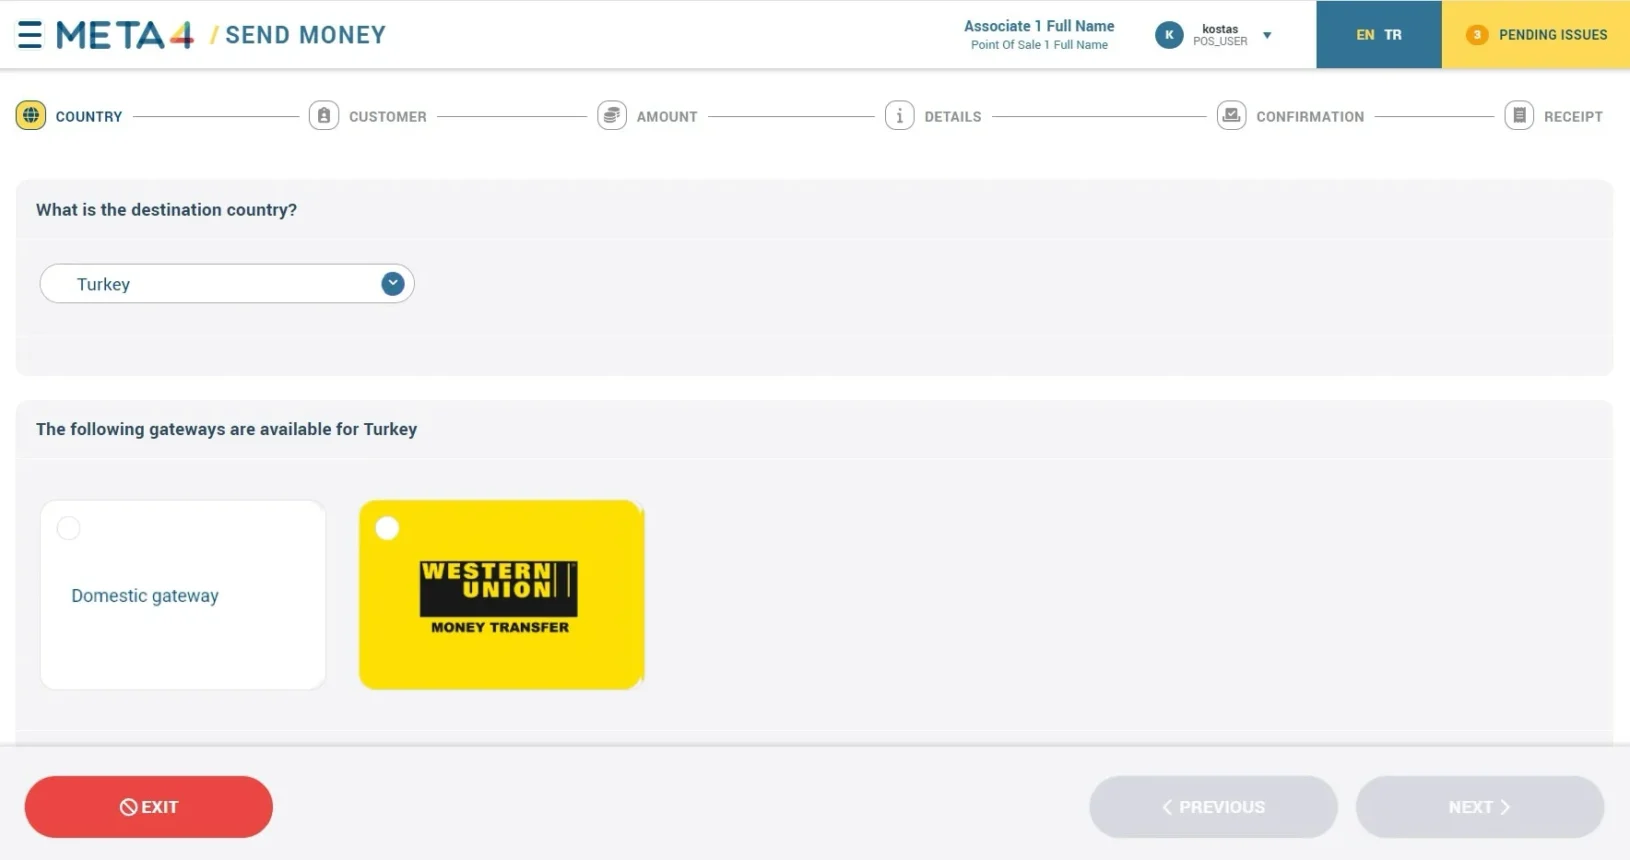Click the Customer step icon
This screenshot has width=1630, height=860.
coord(324,116)
